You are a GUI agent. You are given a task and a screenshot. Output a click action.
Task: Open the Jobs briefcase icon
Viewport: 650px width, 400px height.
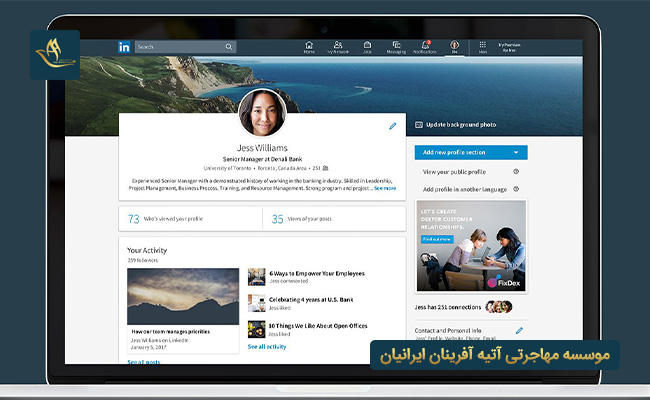tap(367, 47)
